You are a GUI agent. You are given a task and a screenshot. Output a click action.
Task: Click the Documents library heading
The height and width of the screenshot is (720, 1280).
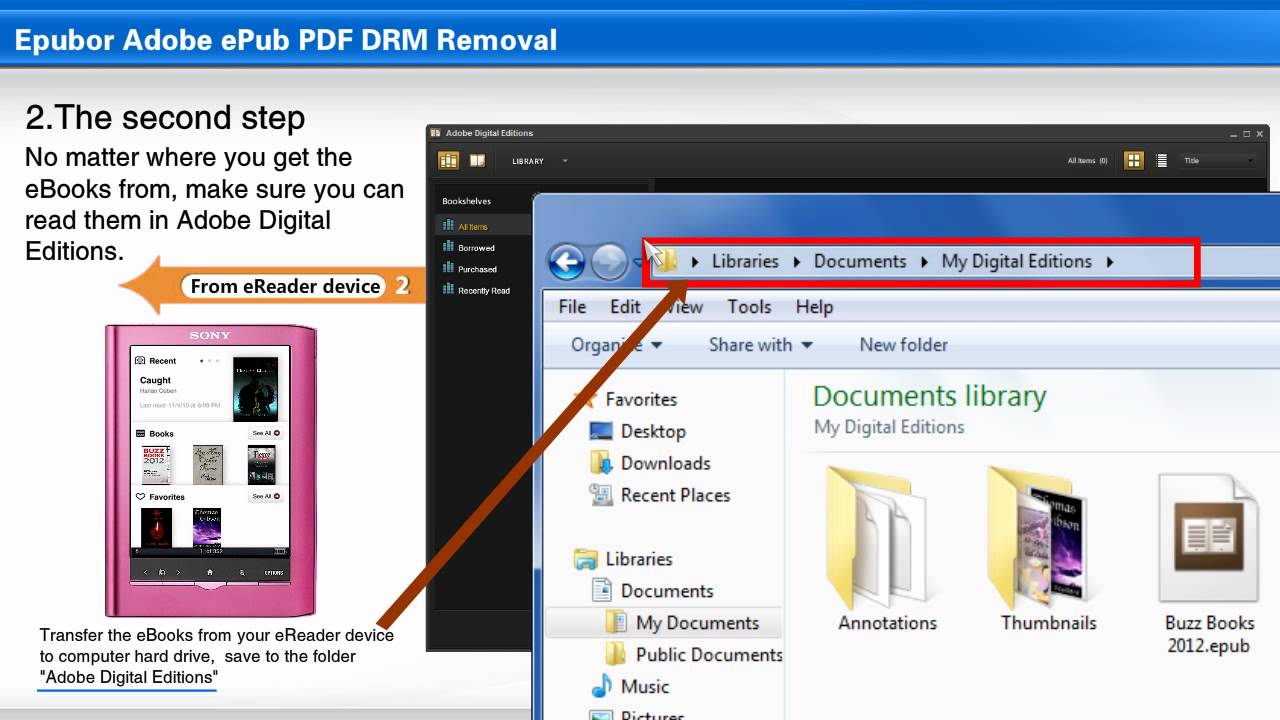coord(929,396)
